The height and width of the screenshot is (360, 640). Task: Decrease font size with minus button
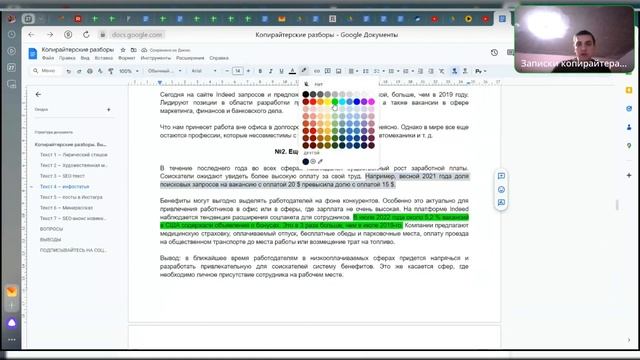pos(227,71)
